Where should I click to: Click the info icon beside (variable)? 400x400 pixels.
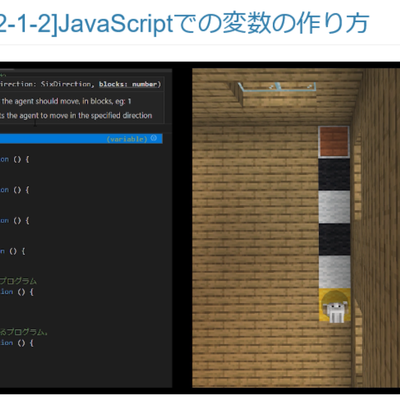(x=154, y=138)
